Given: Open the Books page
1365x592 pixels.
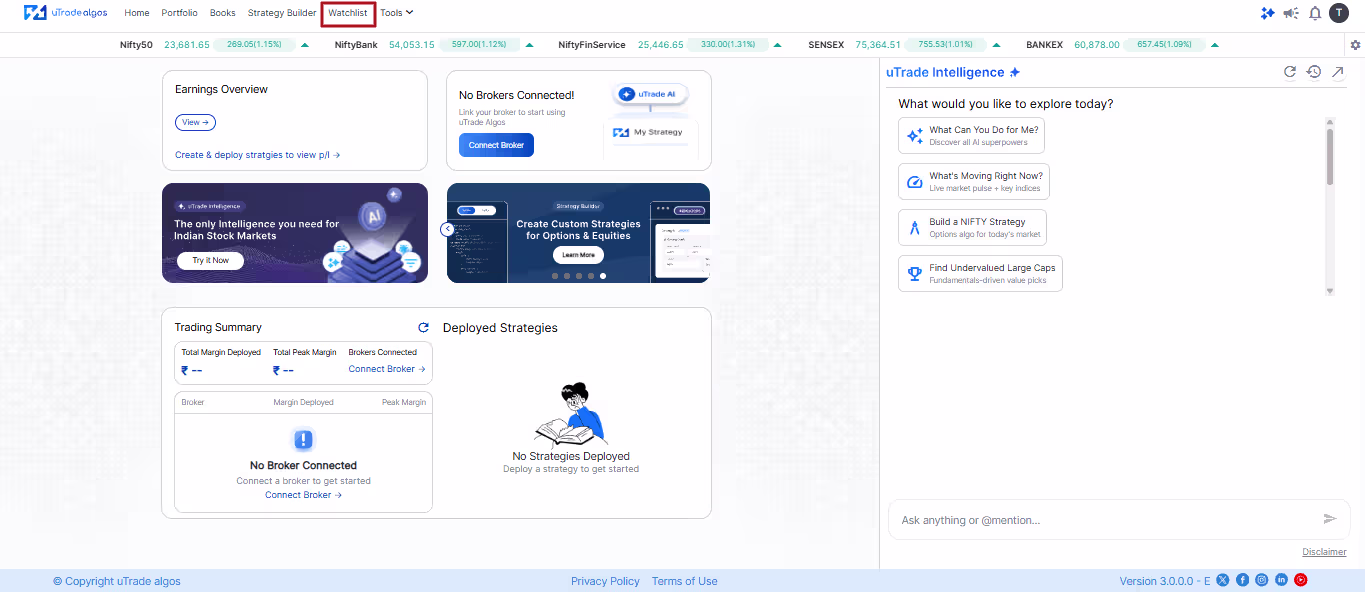Looking at the screenshot, I should pos(223,13).
